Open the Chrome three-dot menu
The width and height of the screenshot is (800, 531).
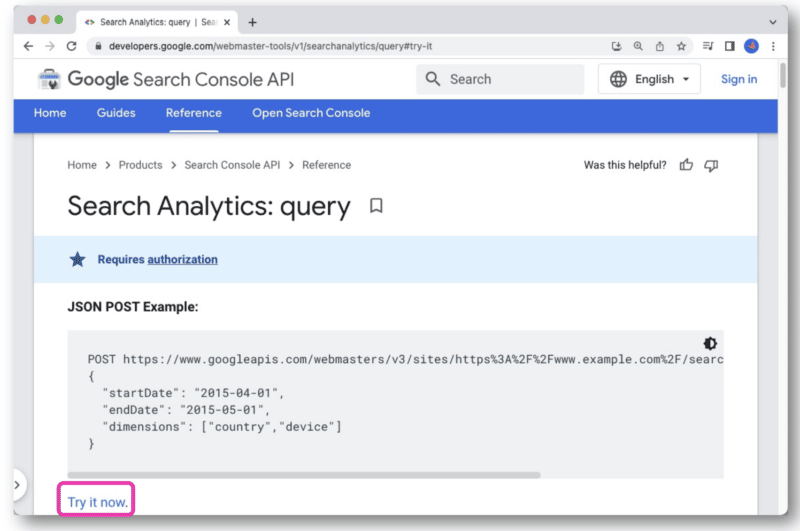click(772, 46)
